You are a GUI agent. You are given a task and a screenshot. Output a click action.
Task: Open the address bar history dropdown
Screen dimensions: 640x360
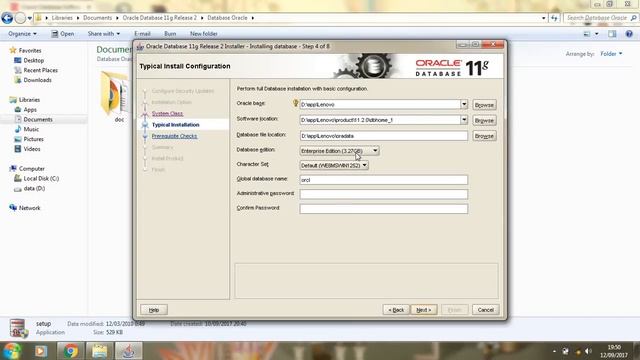pos(544,18)
